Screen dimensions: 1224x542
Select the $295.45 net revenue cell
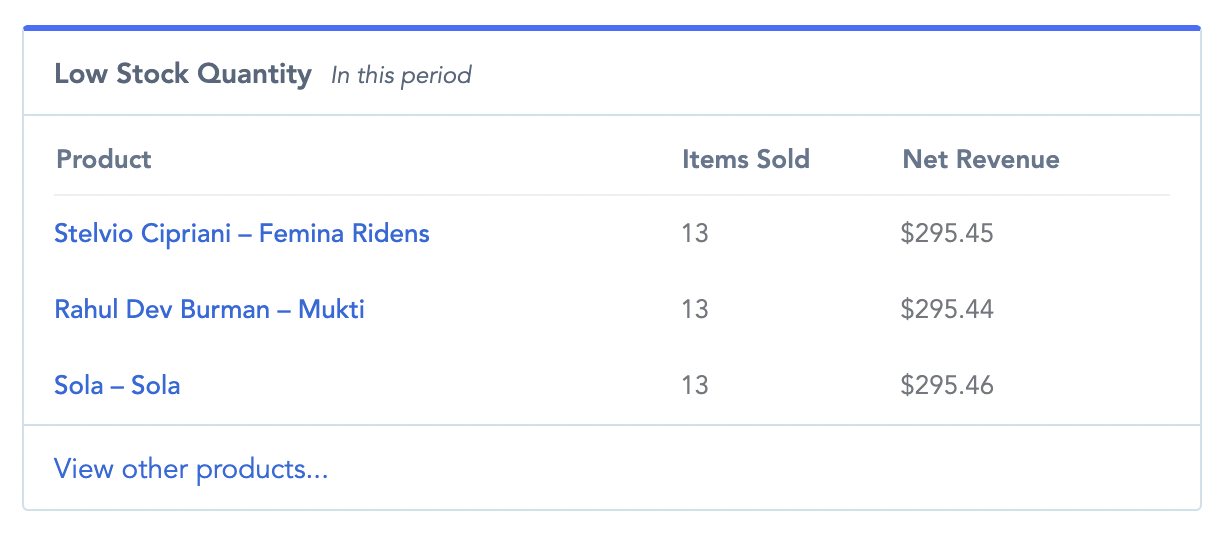coord(947,234)
